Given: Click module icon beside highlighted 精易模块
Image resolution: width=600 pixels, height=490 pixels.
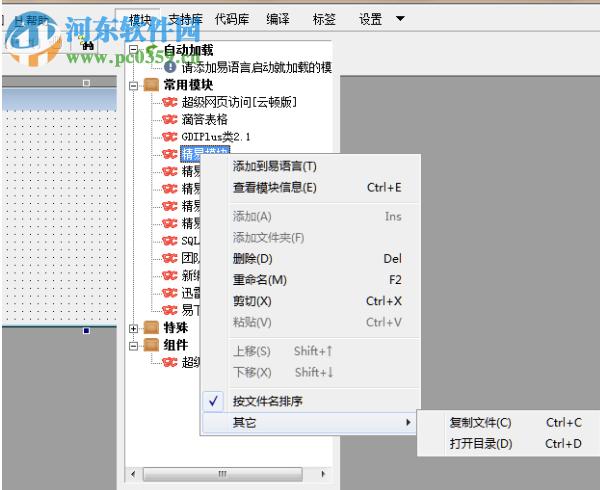Looking at the screenshot, I should (170, 154).
